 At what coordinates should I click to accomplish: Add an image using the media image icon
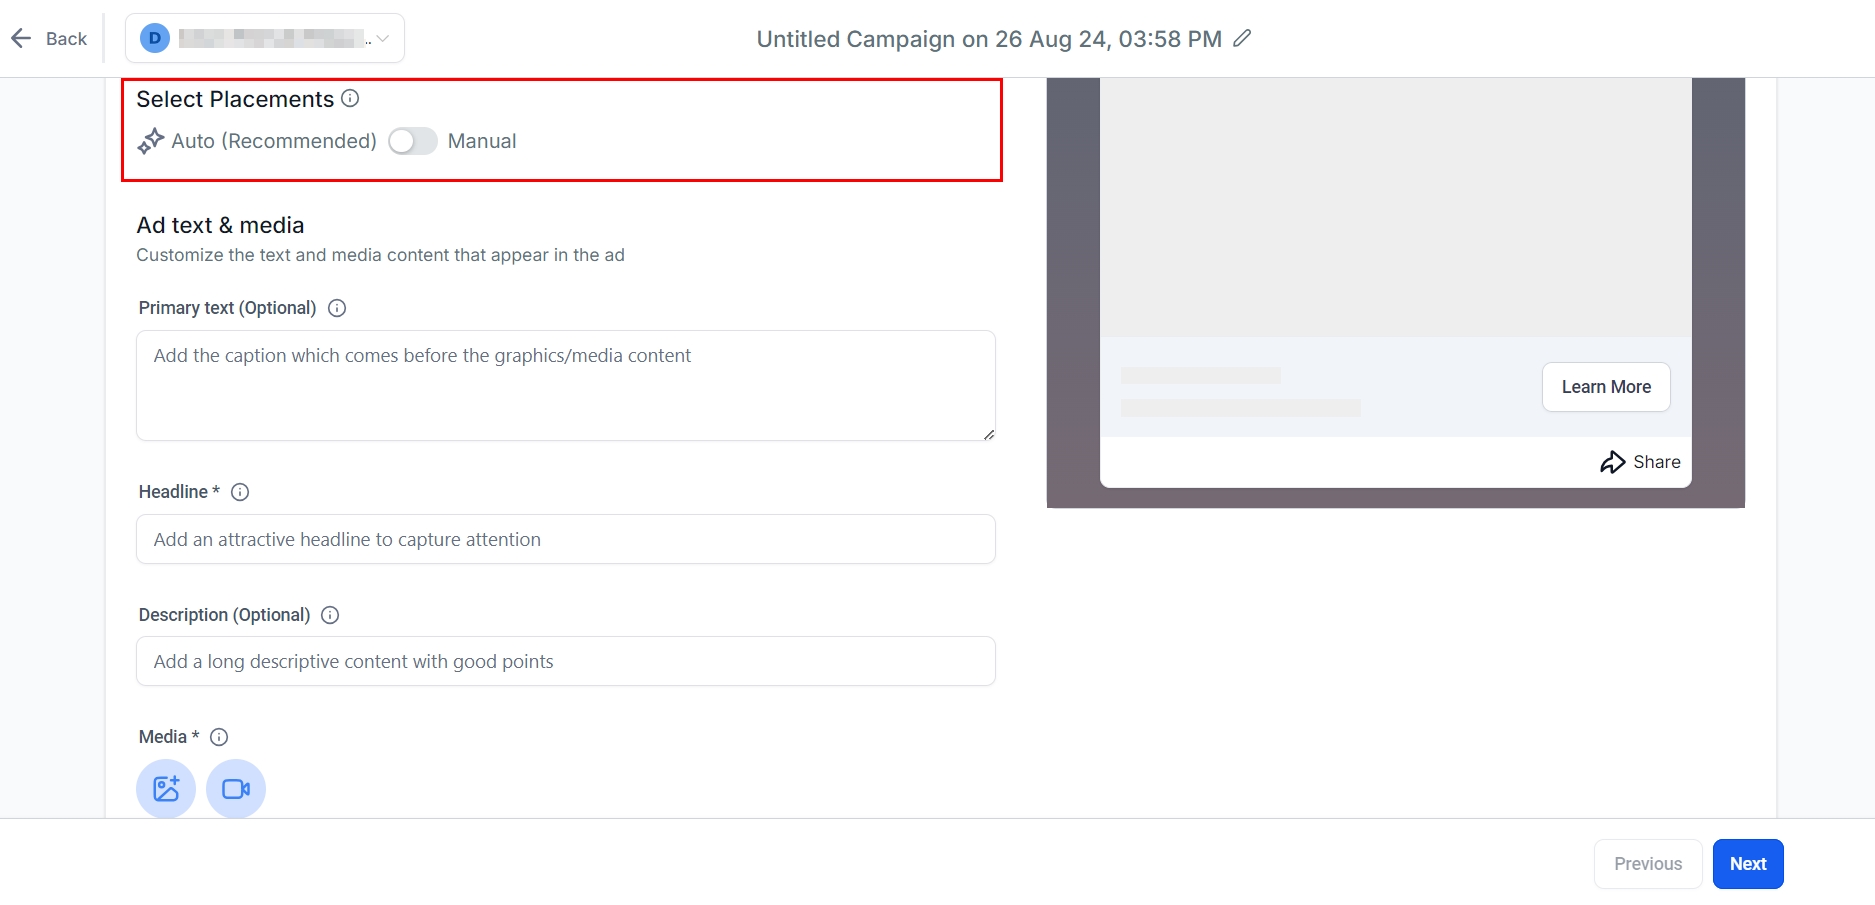point(166,789)
